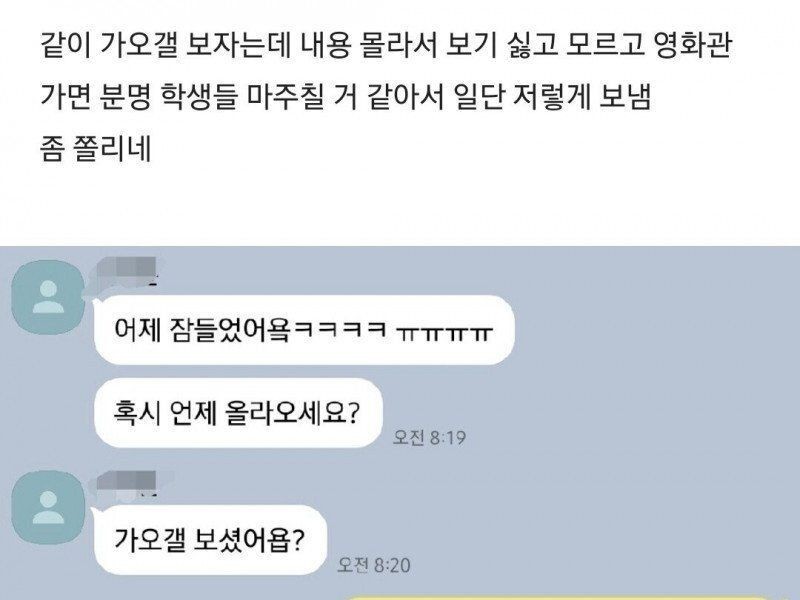Viewport: 800px width, 600px height.
Task: Click the '오전 8:19' timestamp
Action: tap(429, 438)
